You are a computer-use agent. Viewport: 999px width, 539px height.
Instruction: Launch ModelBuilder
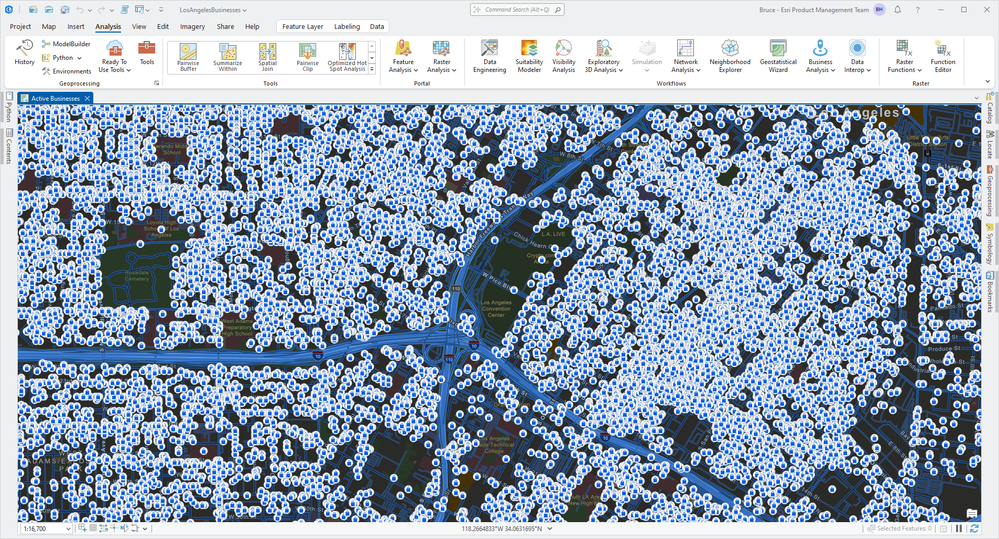click(66, 44)
